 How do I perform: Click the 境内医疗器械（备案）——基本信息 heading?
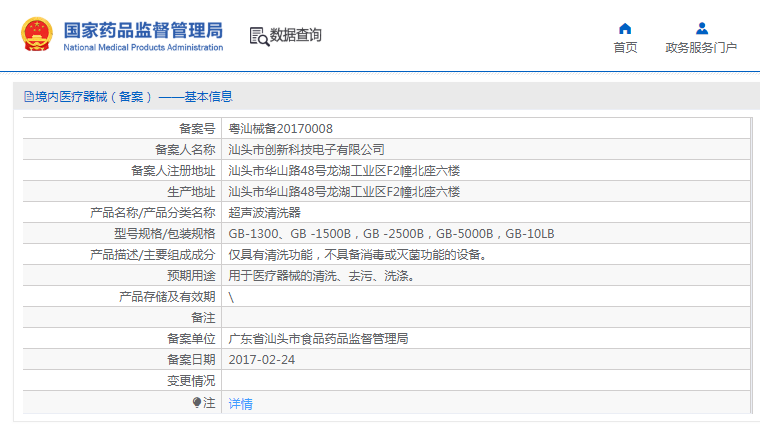[134, 97]
